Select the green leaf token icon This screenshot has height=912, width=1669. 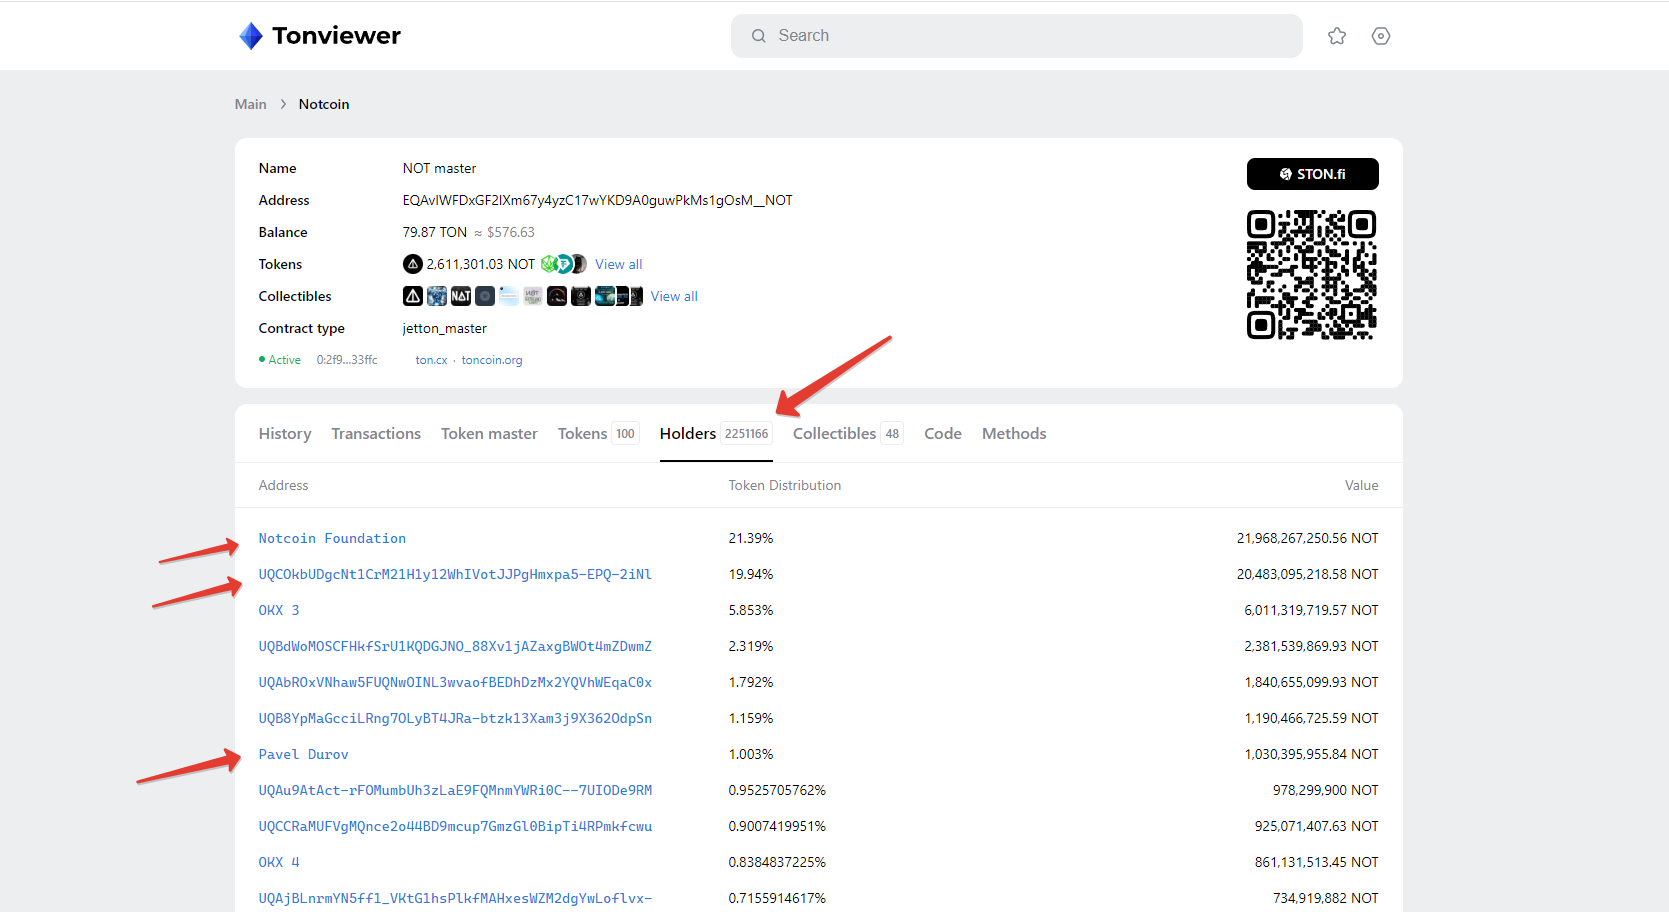549,264
